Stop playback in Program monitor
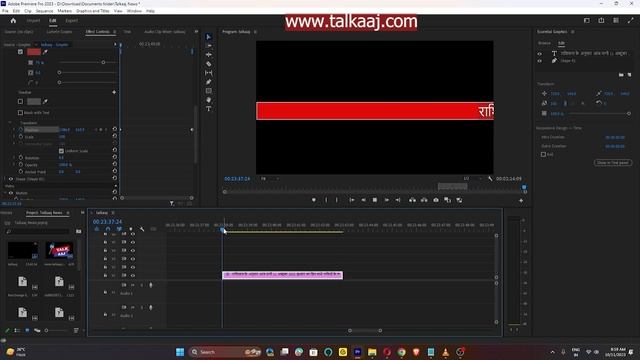640x360 pixels. 375,200
